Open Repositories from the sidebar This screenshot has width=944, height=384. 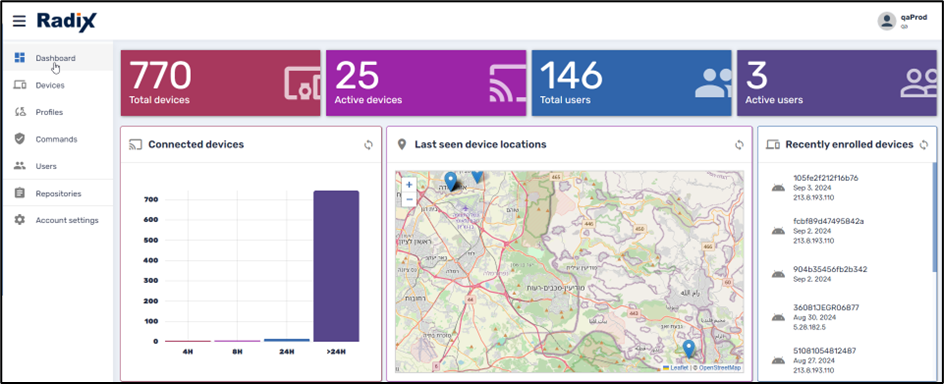[x=57, y=194]
